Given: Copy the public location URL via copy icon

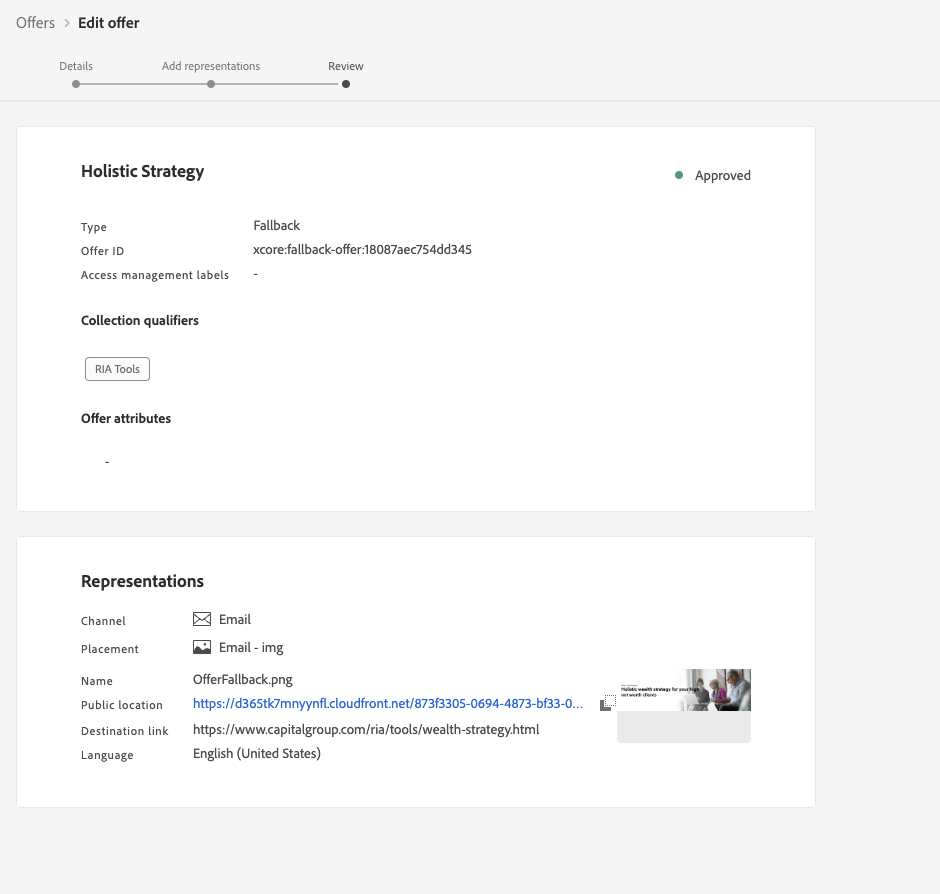Looking at the screenshot, I should [x=608, y=703].
